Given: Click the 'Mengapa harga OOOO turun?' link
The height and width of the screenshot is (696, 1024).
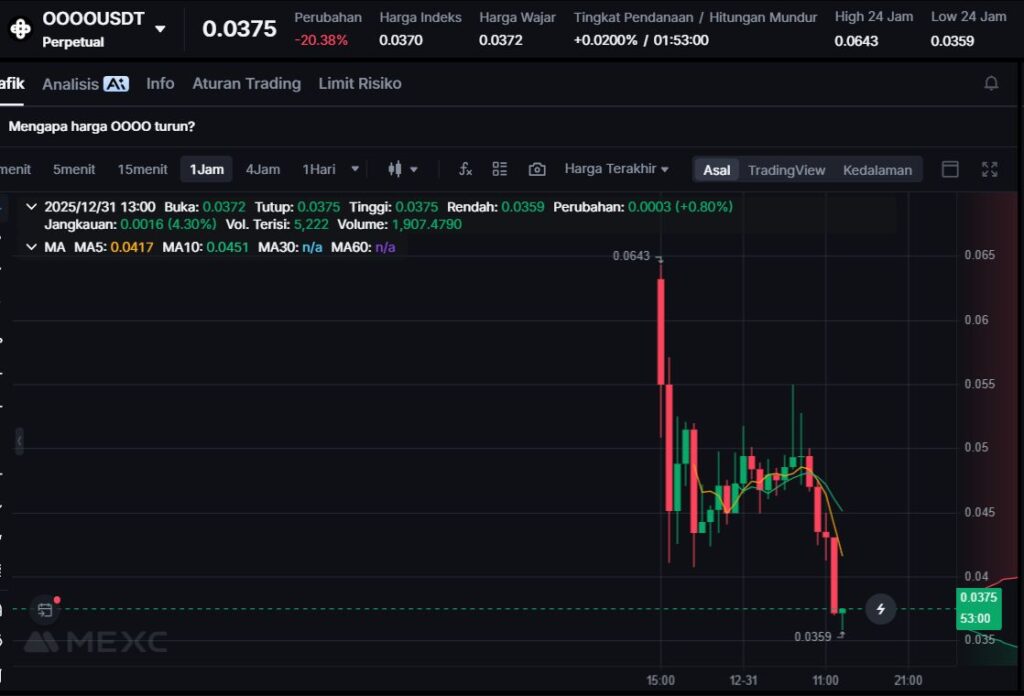Looking at the screenshot, I should (101, 127).
